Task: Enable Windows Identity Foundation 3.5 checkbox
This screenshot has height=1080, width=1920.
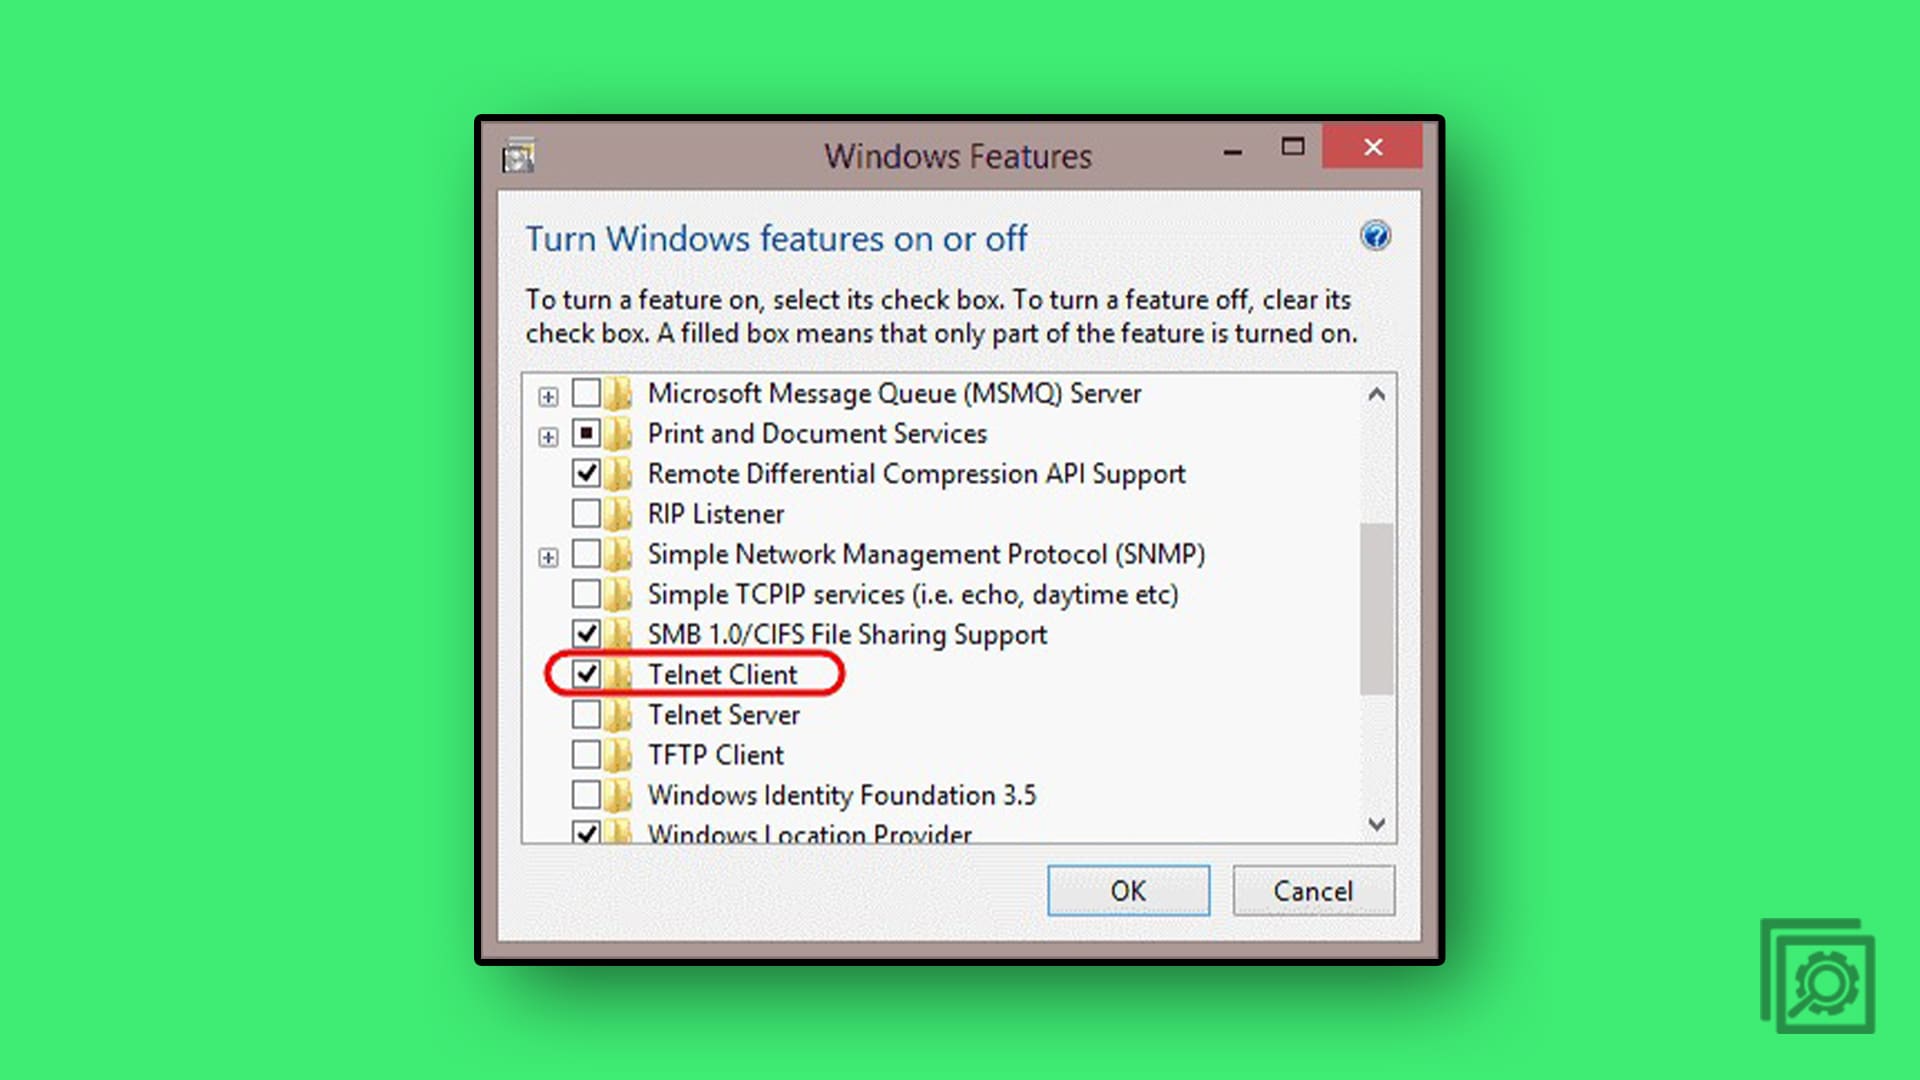Action: click(x=586, y=794)
